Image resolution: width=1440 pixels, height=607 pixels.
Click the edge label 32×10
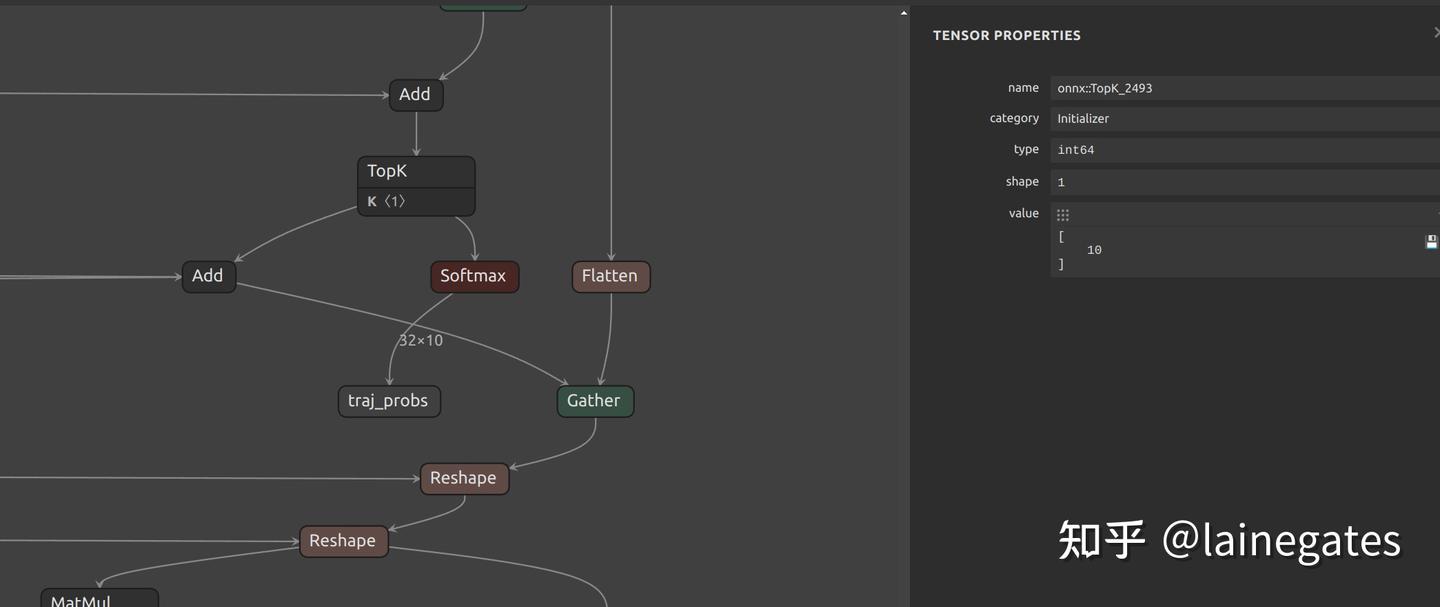420,340
